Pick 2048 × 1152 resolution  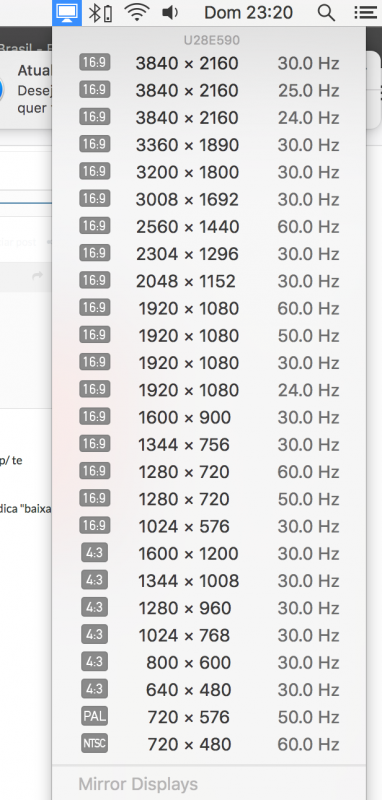(209, 281)
